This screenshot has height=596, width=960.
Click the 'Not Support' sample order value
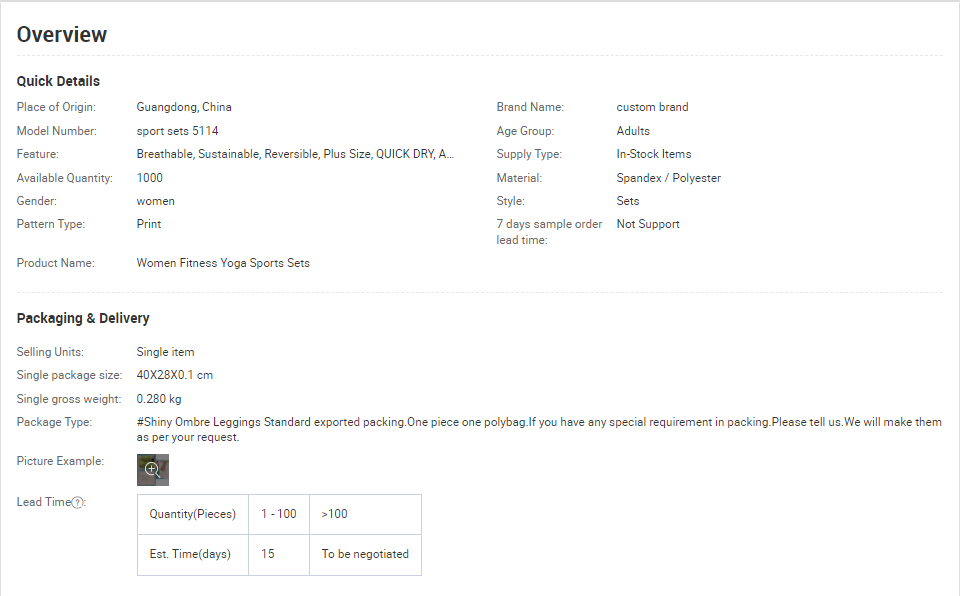(x=648, y=224)
